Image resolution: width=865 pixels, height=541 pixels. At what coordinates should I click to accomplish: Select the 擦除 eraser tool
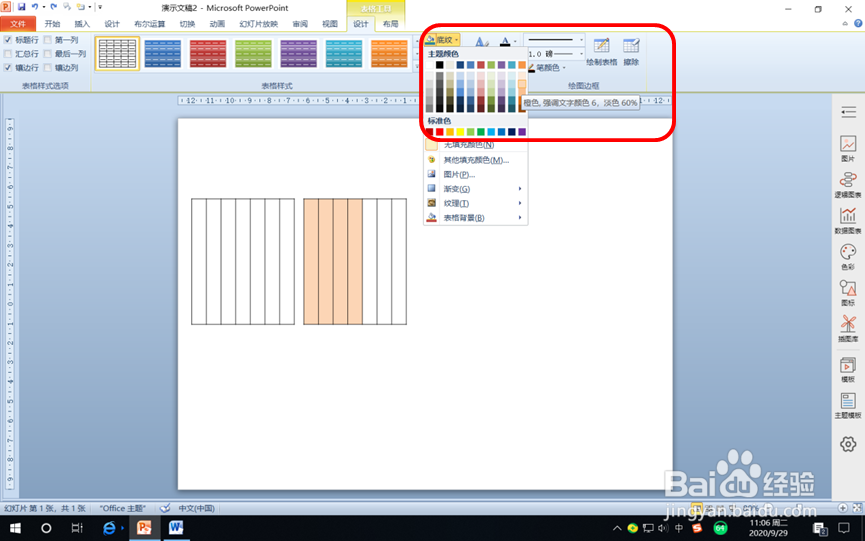click(x=631, y=52)
